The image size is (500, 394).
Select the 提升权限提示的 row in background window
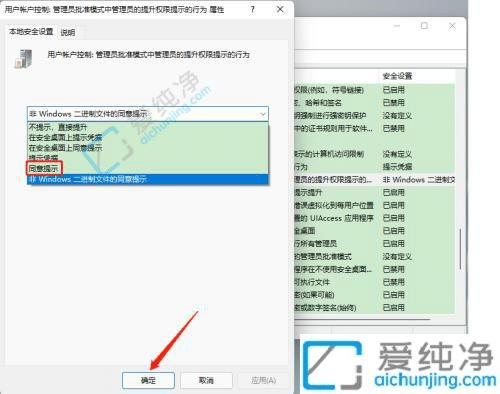pos(374,180)
